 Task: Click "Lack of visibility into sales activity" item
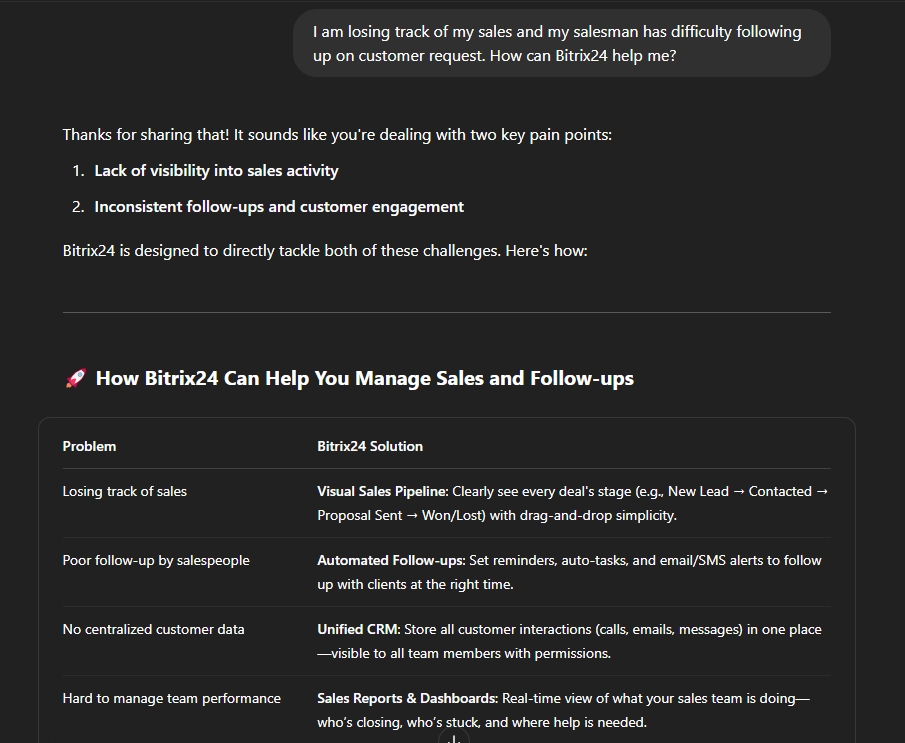pos(216,171)
